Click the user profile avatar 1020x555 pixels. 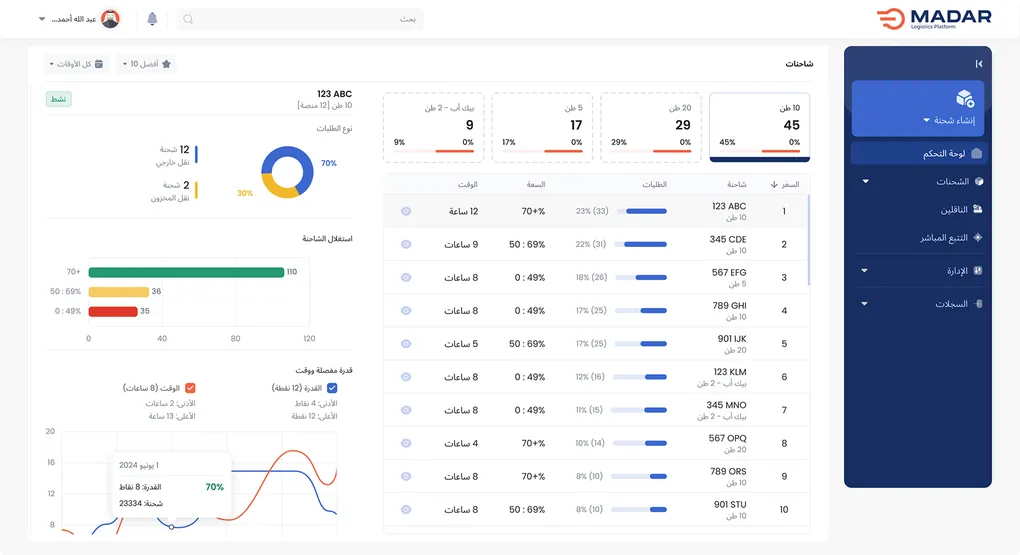[x=111, y=19]
